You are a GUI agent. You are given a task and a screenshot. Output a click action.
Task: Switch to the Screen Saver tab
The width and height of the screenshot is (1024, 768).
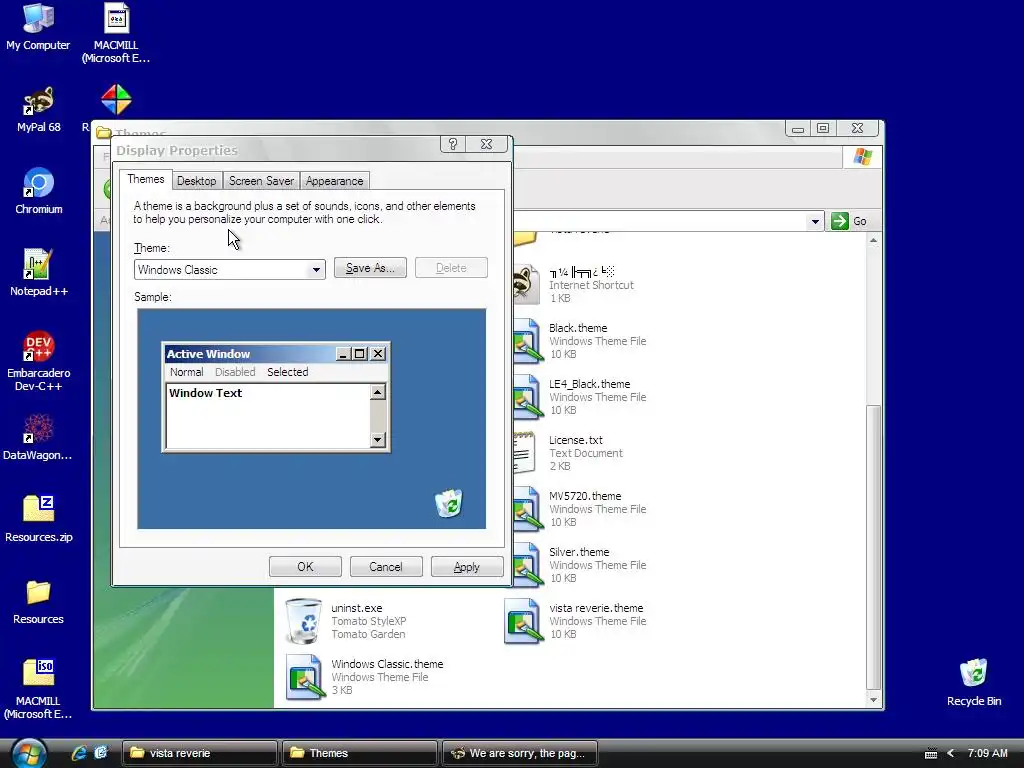(261, 181)
